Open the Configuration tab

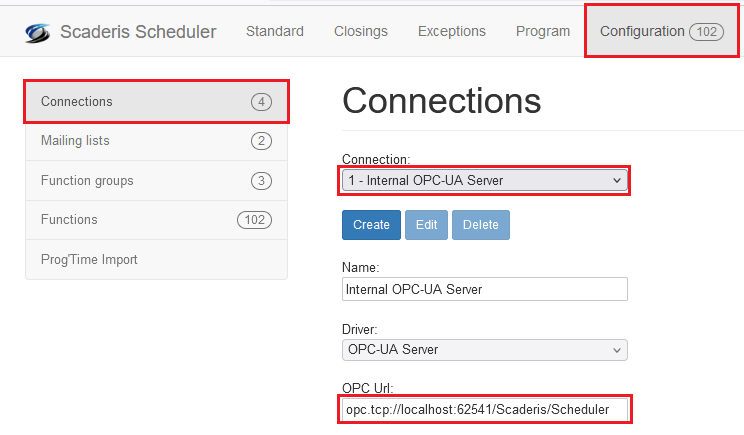(x=642, y=31)
